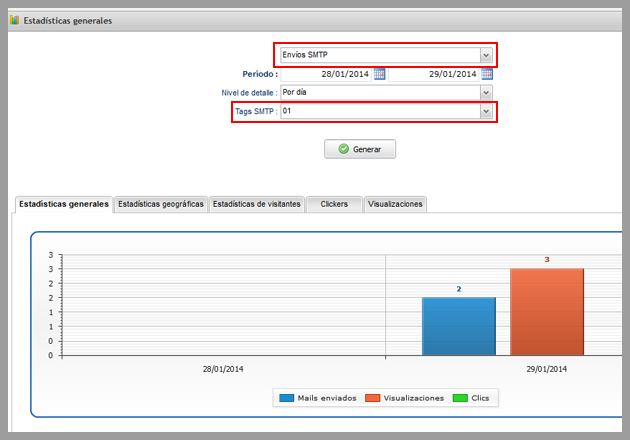Click the bar chart icon beside Estadísticas generales title
The image size is (630, 440).
(14, 20)
